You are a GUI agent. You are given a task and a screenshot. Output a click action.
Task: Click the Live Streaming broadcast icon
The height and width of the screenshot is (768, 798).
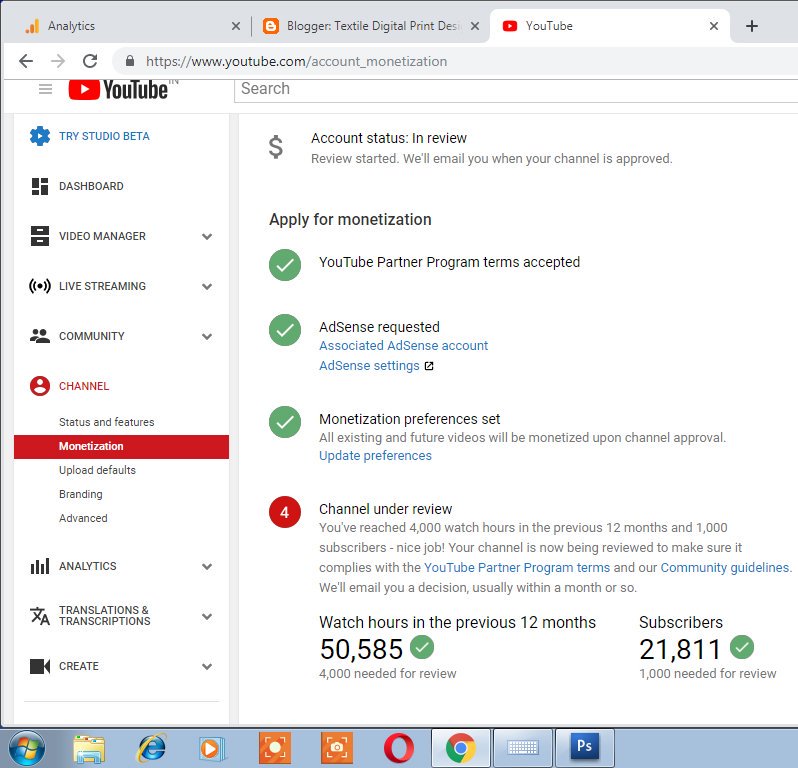coord(40,286)
